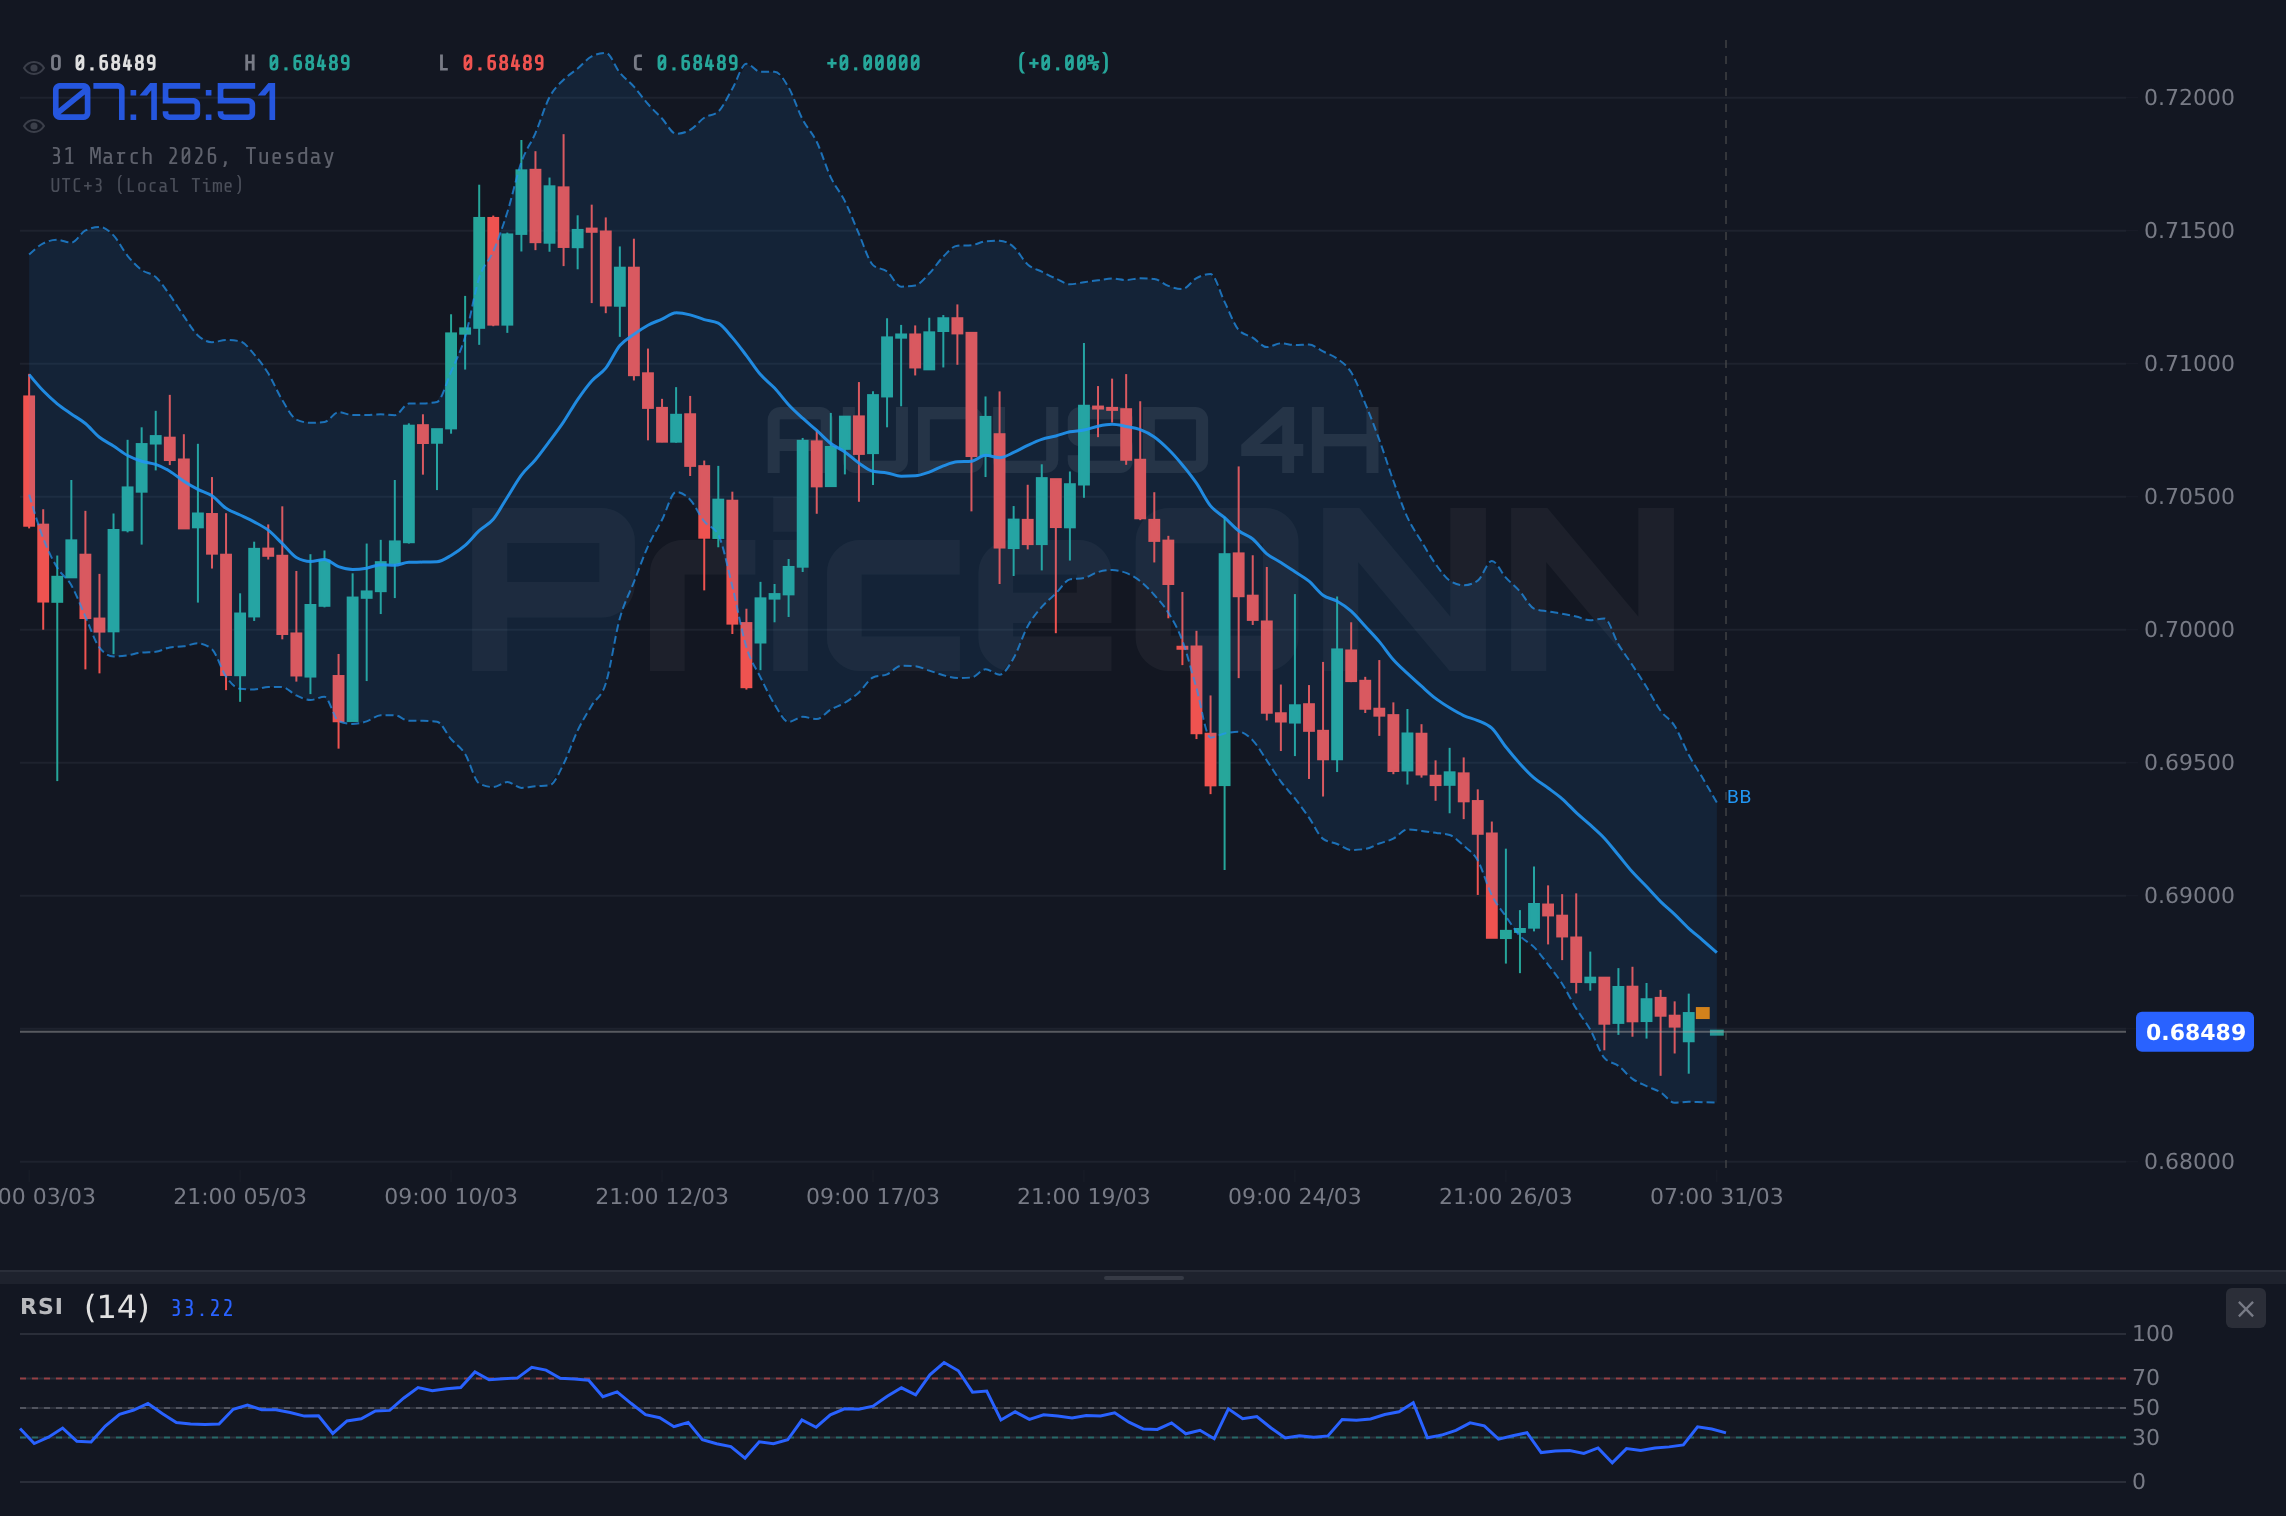This screenshot has width=2286, height=1516.
Task: Click the current price label 0.68489
Action: [x=2194, y=1032]
